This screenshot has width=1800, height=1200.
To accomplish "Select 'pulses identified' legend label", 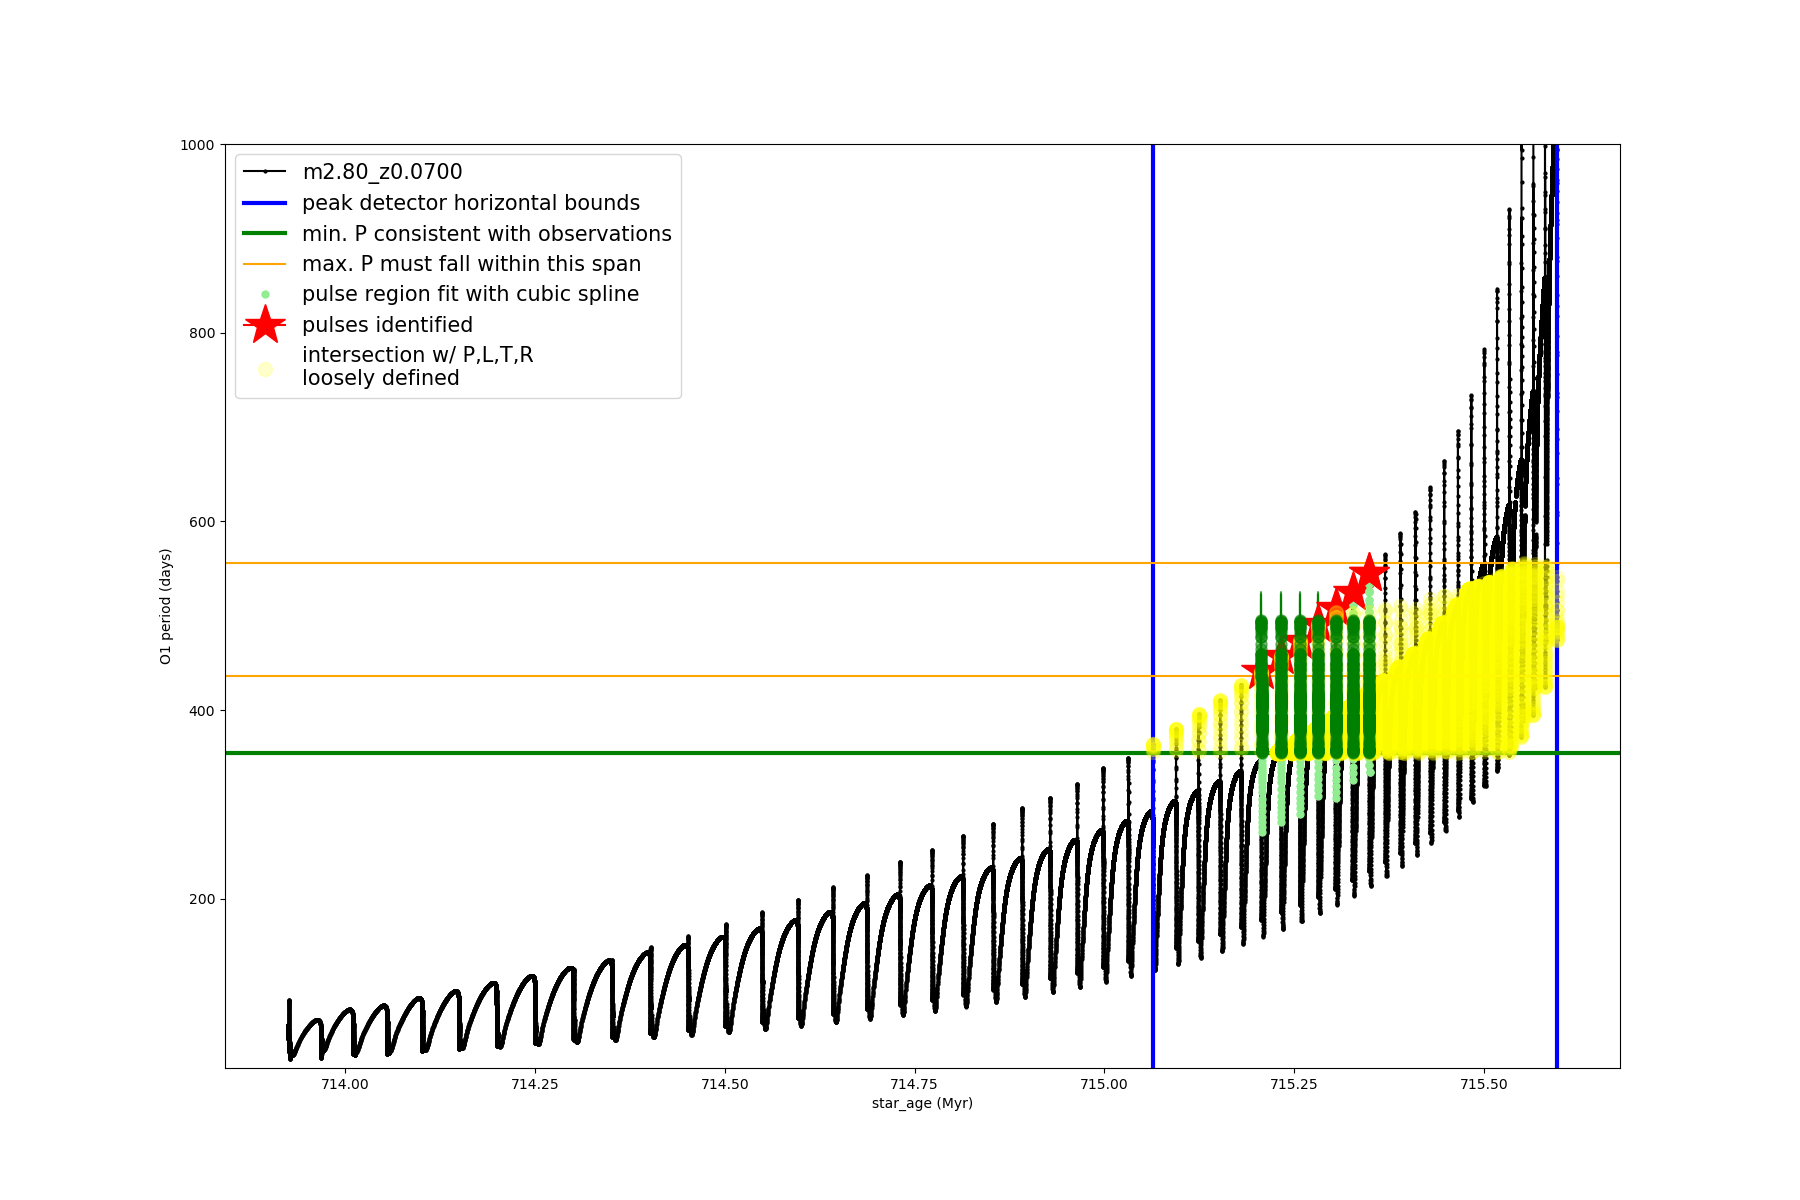I will coord(387,325).
